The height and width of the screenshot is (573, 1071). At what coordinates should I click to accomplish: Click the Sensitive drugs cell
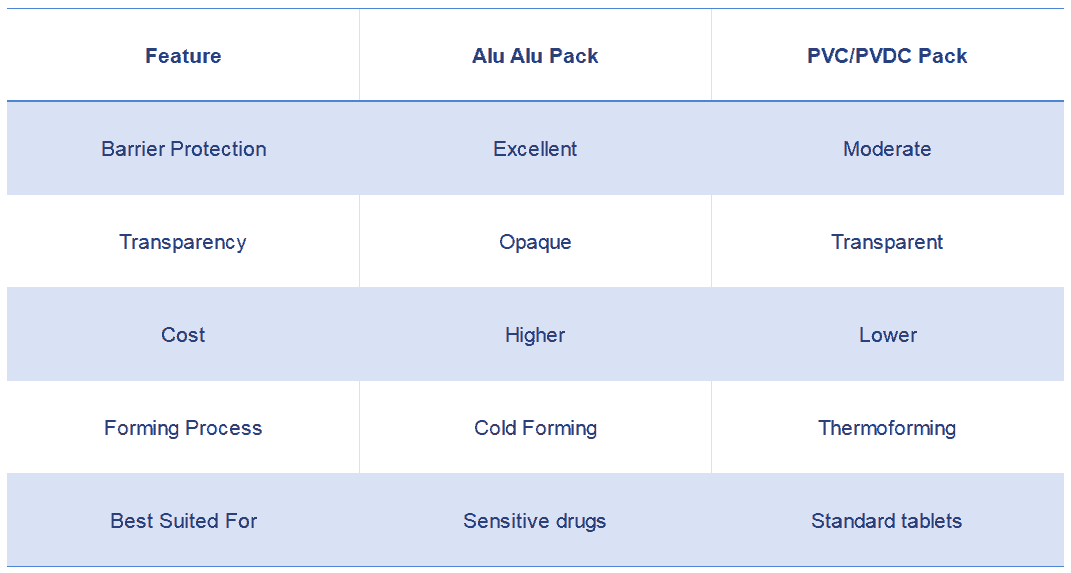(535, 521)
